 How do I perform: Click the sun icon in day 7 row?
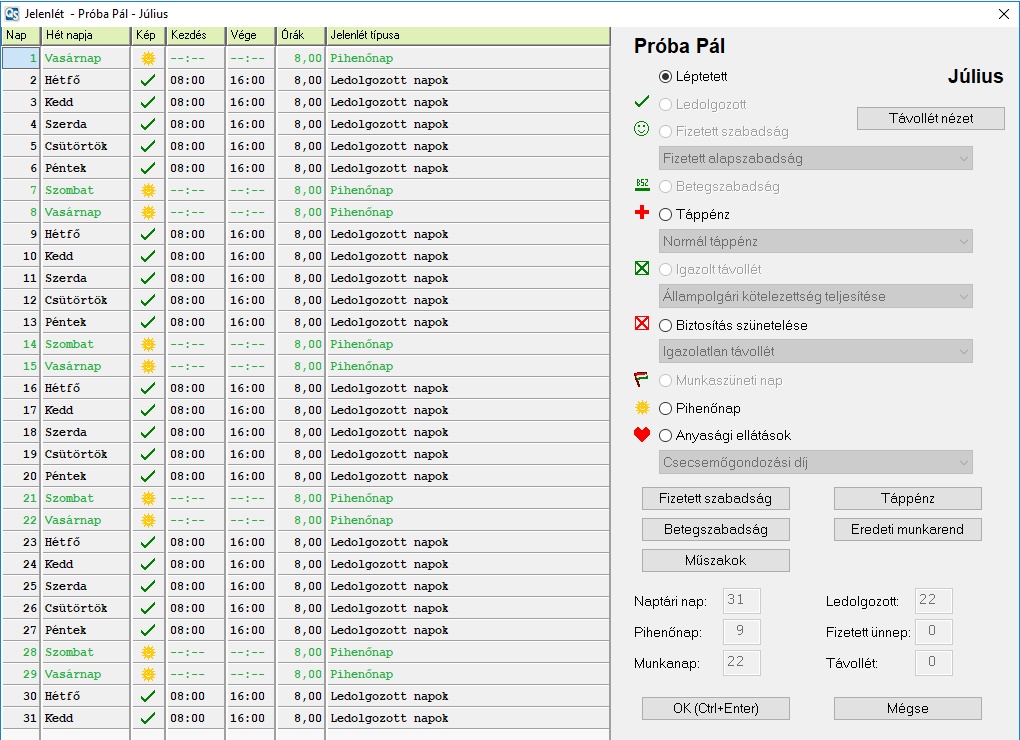[148, 190]
